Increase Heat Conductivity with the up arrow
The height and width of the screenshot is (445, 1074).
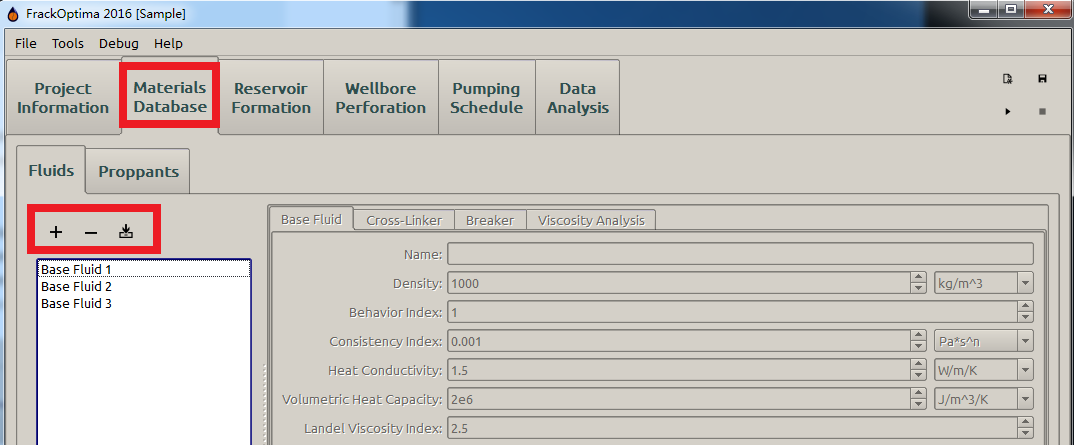pyautogui.click(x=919, y=365)
